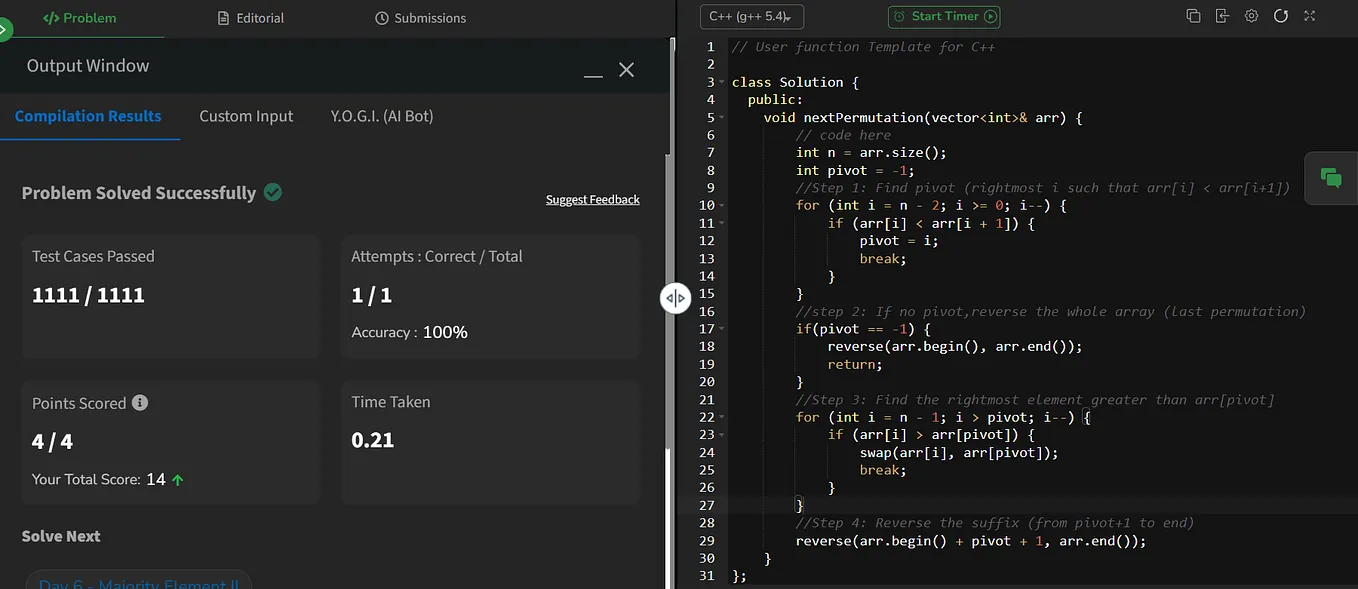Screen dimensions: 1358x589
Task: Click the Problem lightning-code icon
Action: pos(52,17)
